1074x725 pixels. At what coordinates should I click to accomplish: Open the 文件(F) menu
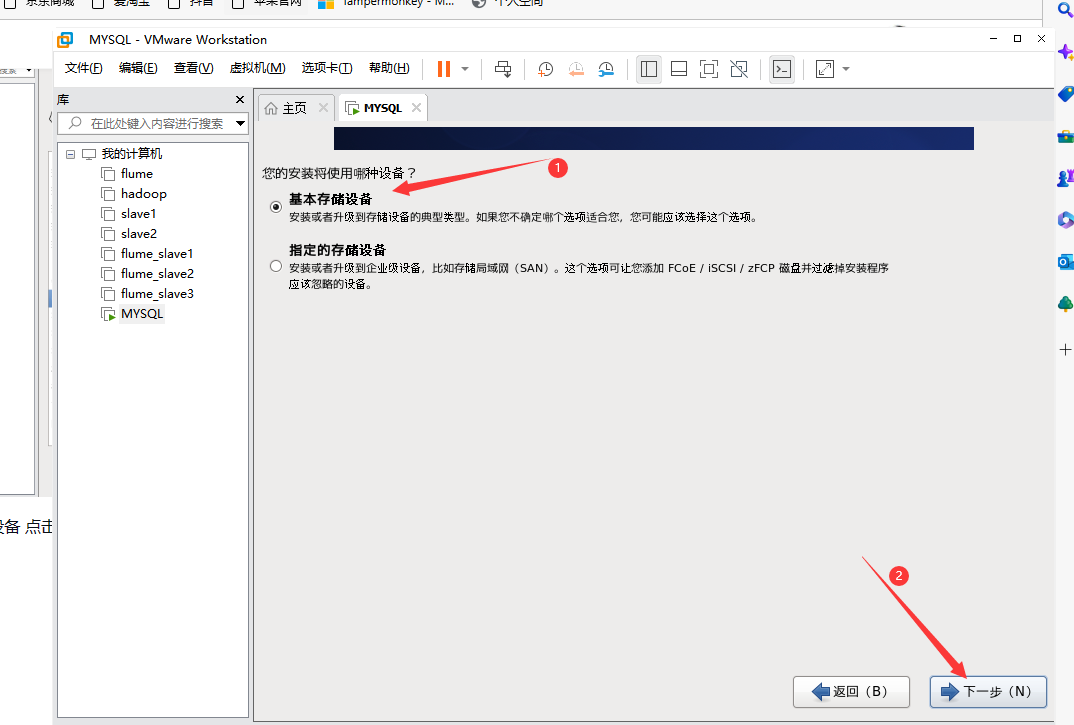[x=84, y=68]
